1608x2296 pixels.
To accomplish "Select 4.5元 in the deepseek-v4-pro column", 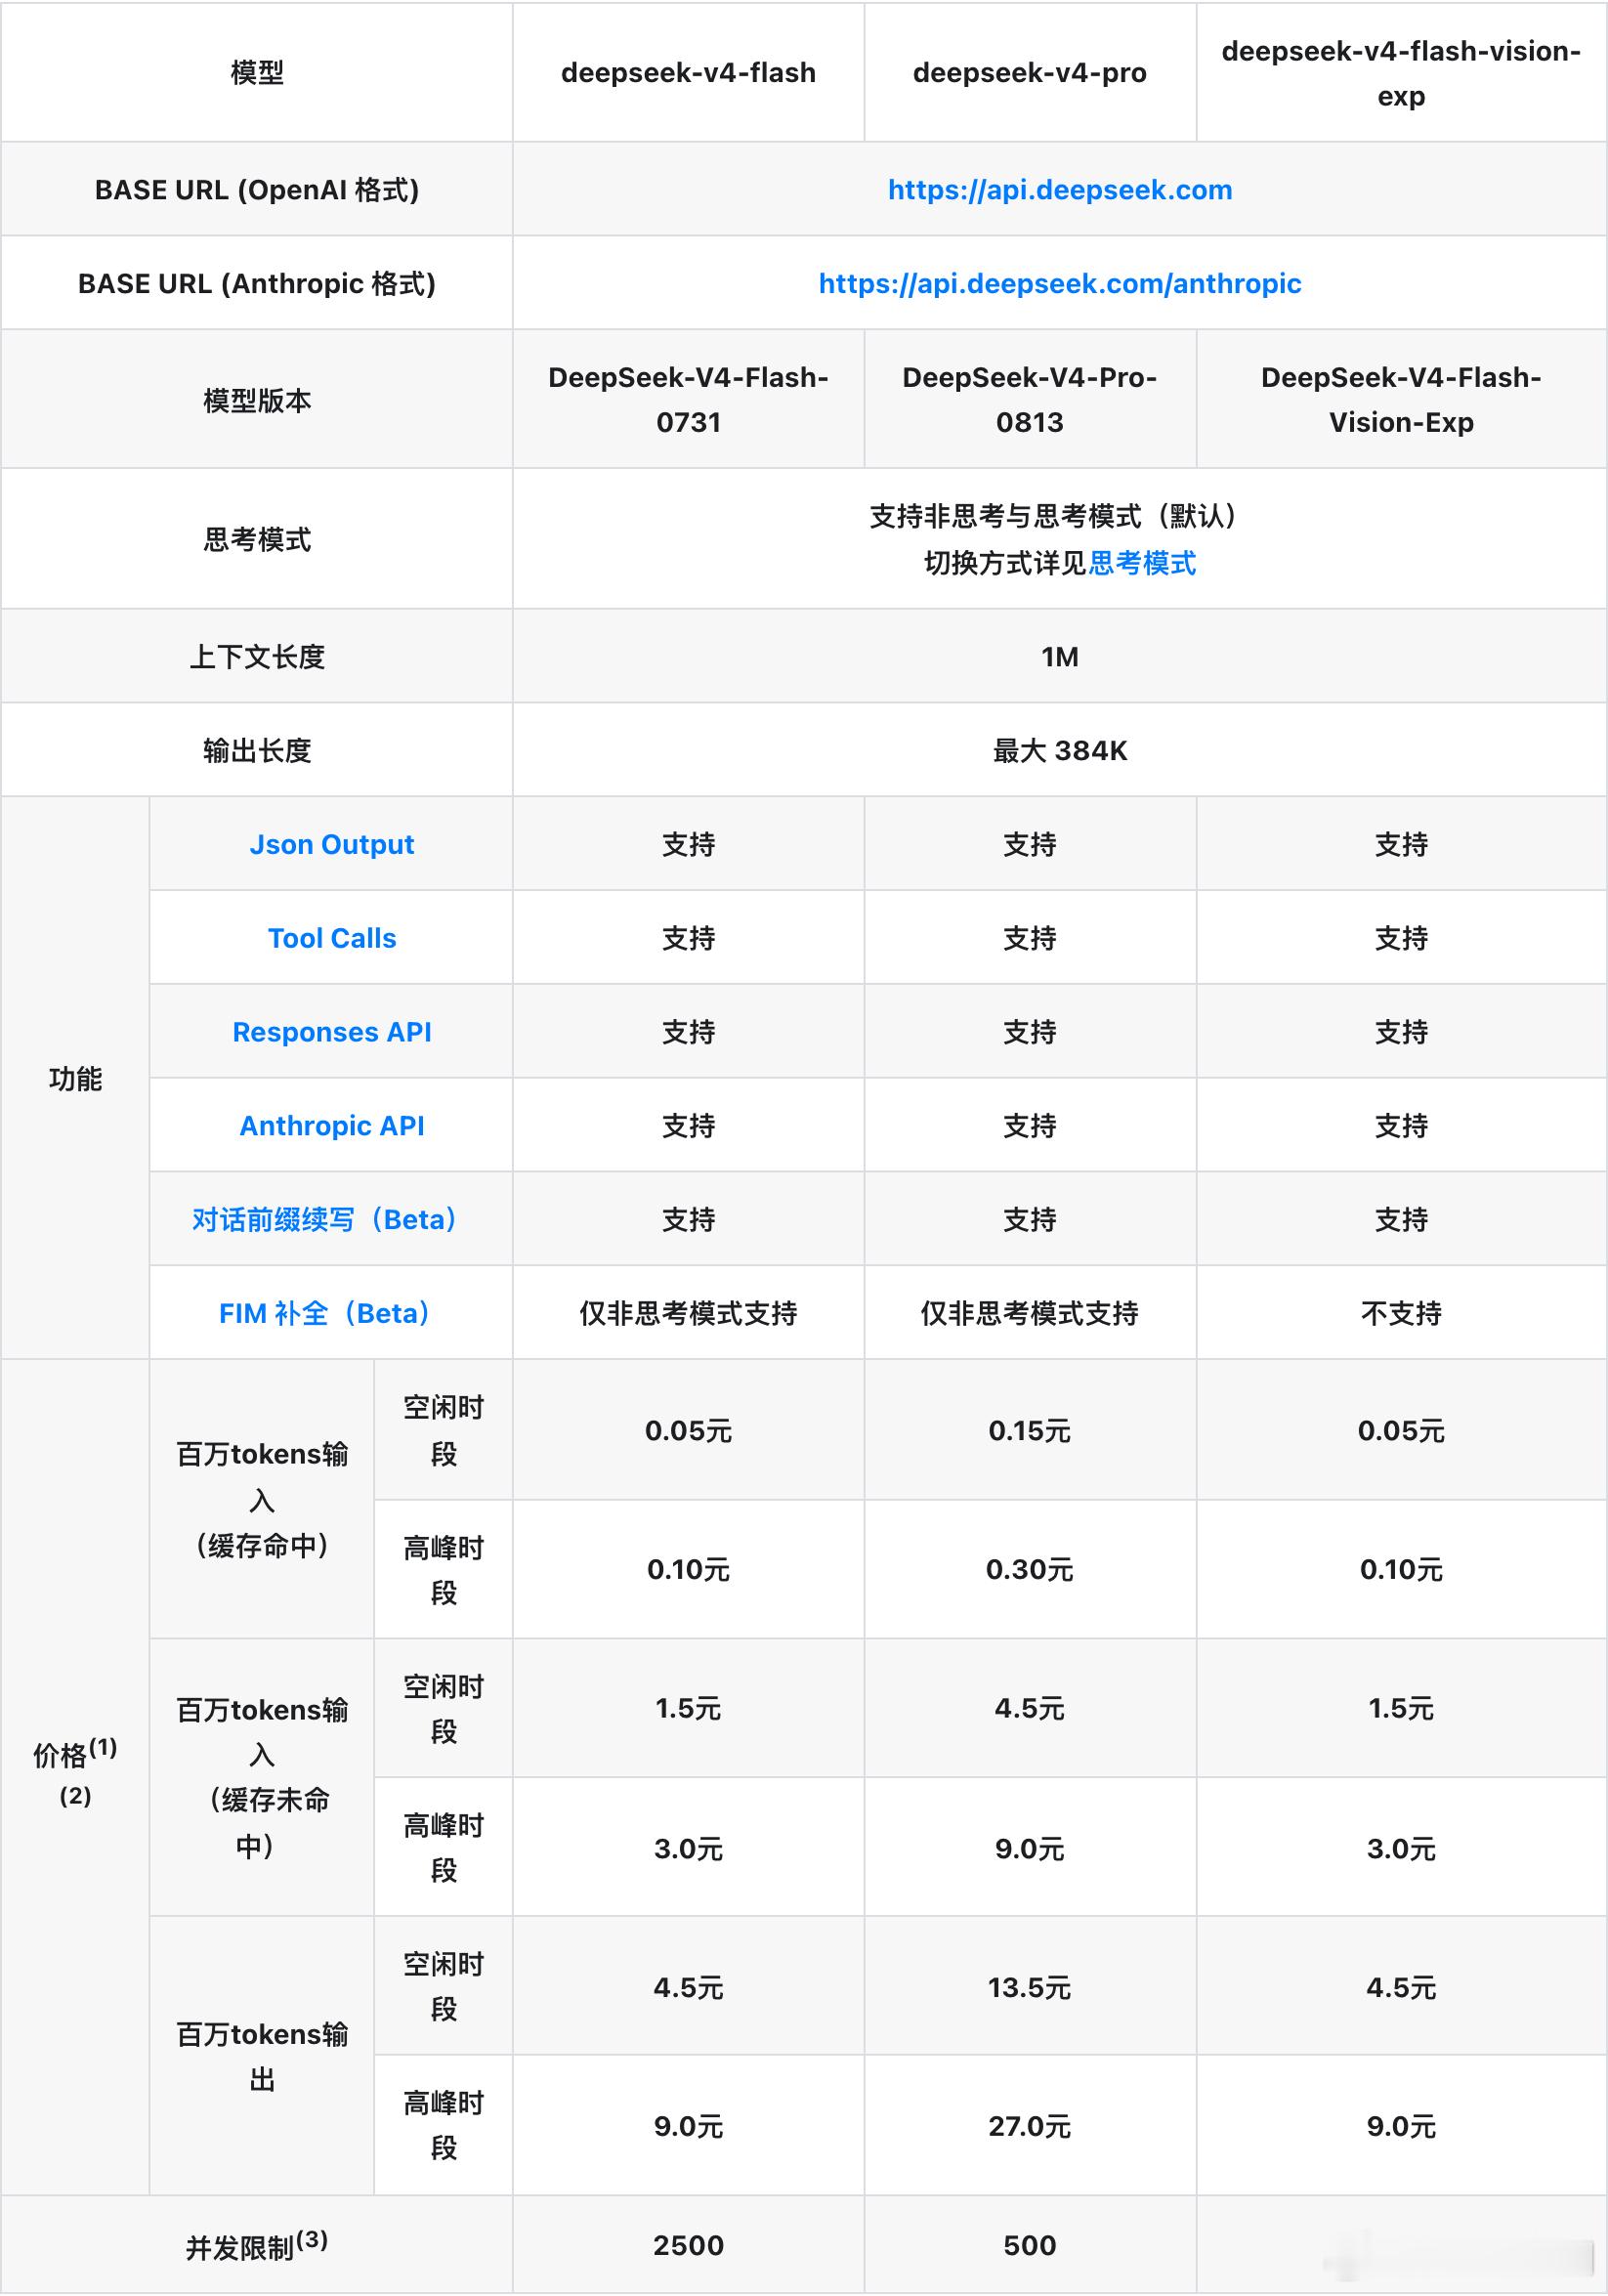I will [x=1030, y=1708].
